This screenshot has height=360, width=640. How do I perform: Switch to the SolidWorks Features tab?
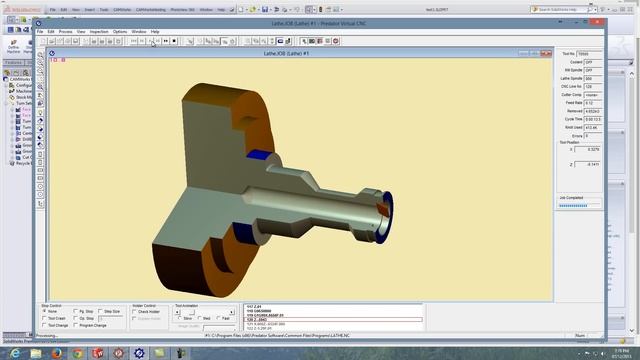point(13,62)
